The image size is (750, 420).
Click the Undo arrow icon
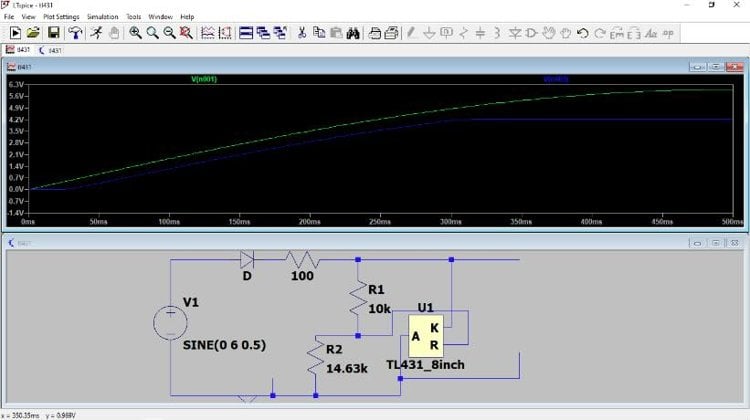coord(583,33)
